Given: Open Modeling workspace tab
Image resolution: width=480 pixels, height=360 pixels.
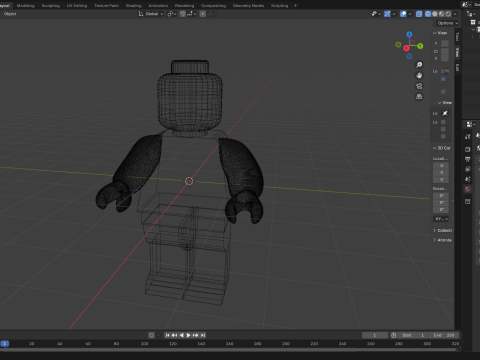Looking at the screenshot, I should coord(25,5).
